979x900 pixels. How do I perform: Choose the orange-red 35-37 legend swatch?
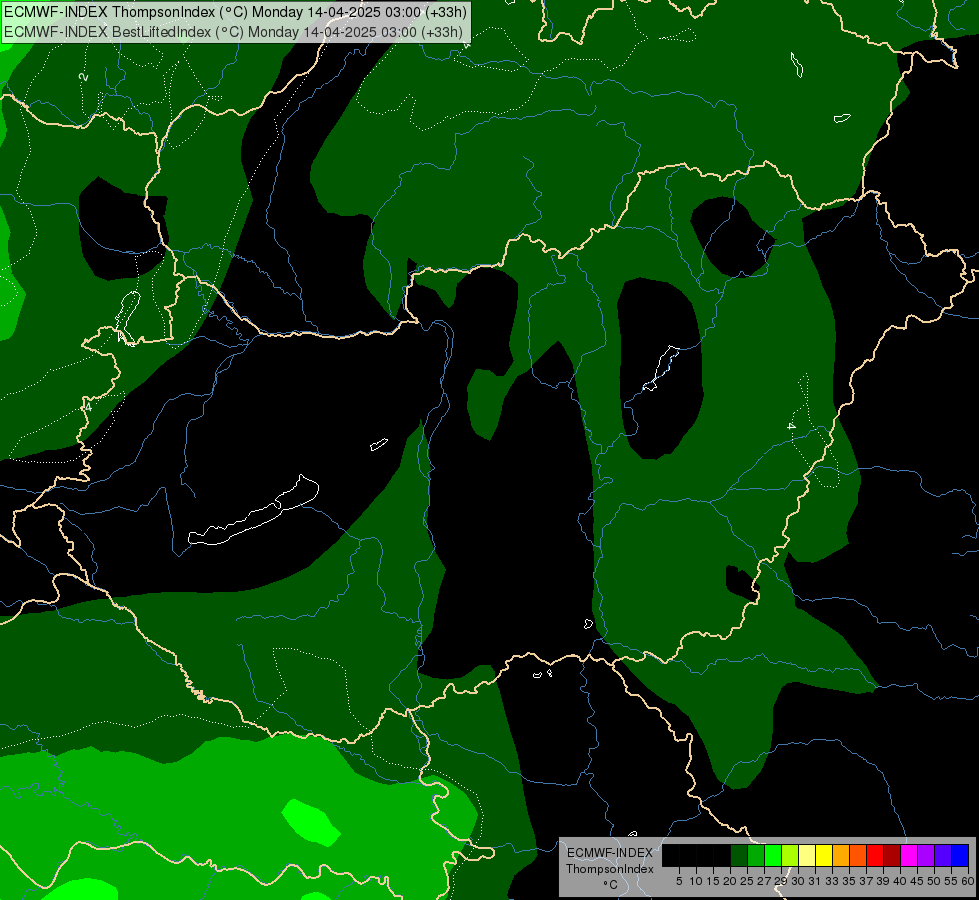pos(858,855)
